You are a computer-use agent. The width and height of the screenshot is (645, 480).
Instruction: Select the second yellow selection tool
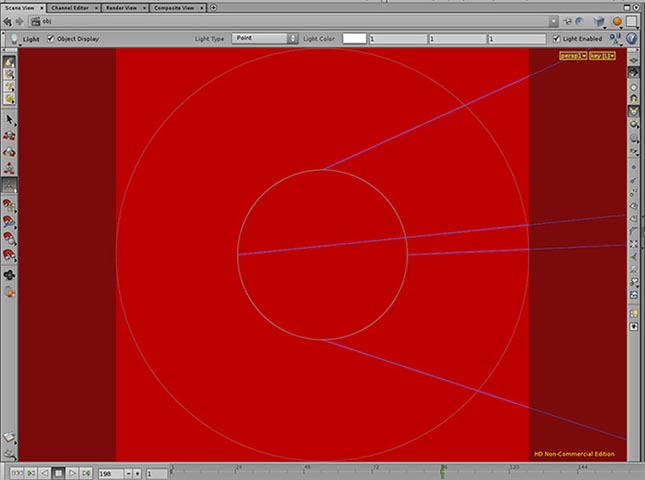(x=9, y=74)
